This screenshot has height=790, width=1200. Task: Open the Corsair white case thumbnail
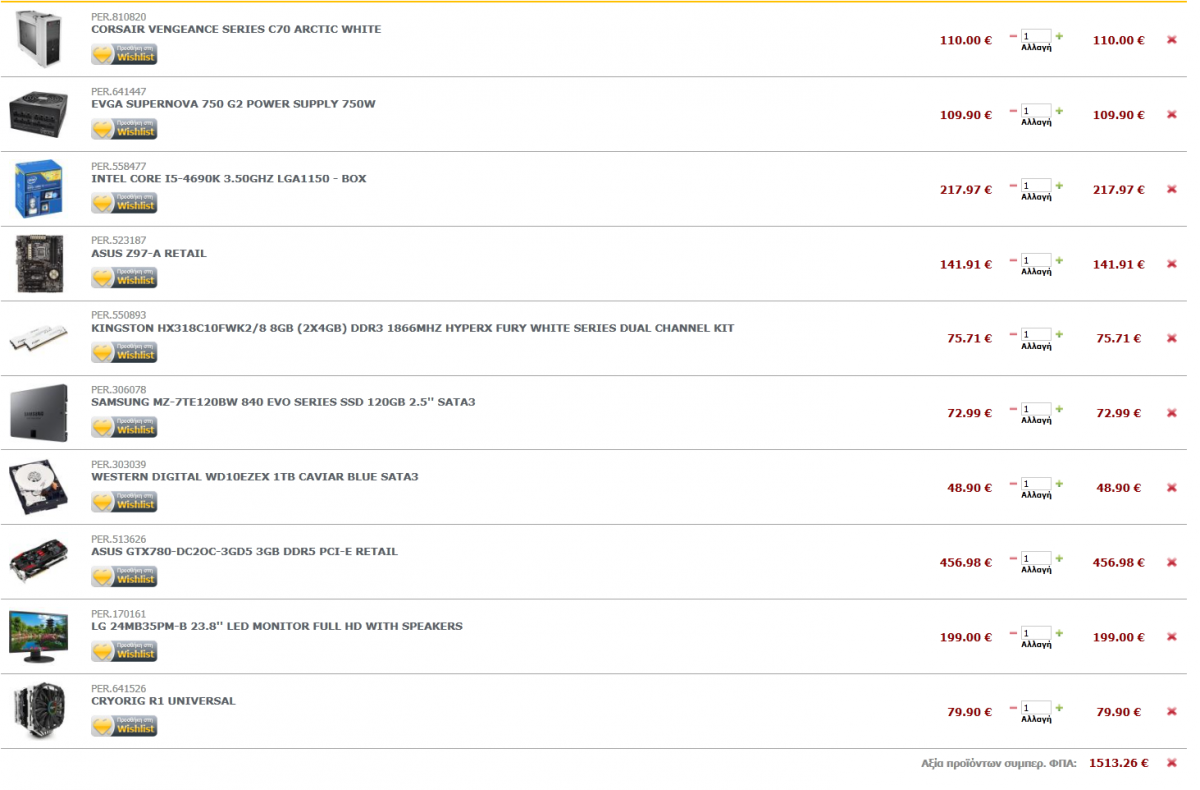click(39, 38)
